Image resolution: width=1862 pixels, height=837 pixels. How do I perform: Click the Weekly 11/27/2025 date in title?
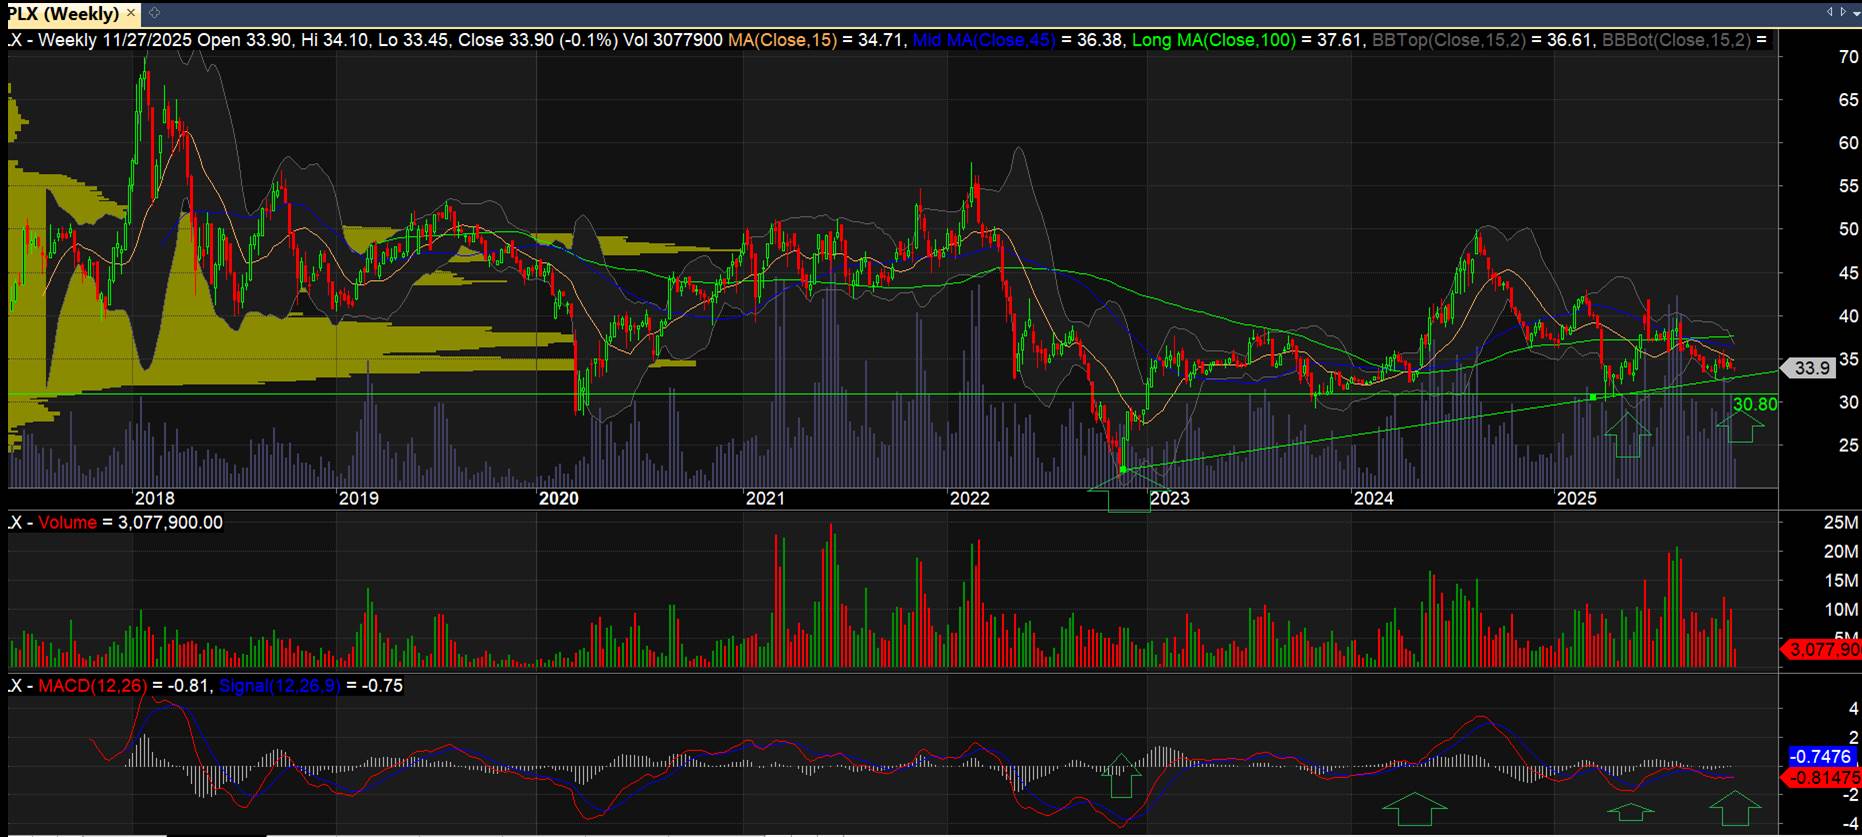click(x=115, y=40)
